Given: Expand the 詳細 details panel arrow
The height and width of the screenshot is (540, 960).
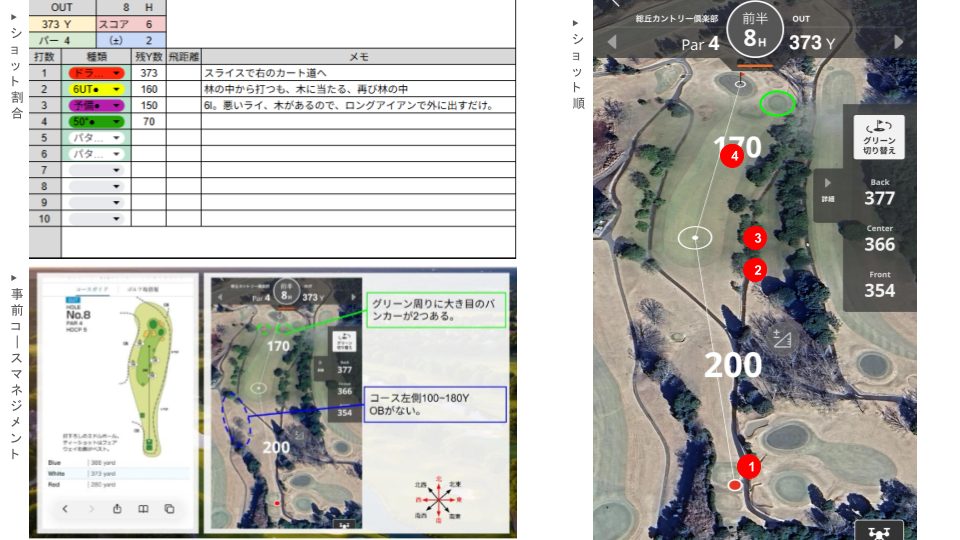Looking at the screenshot, I should (x=827, y=185).
